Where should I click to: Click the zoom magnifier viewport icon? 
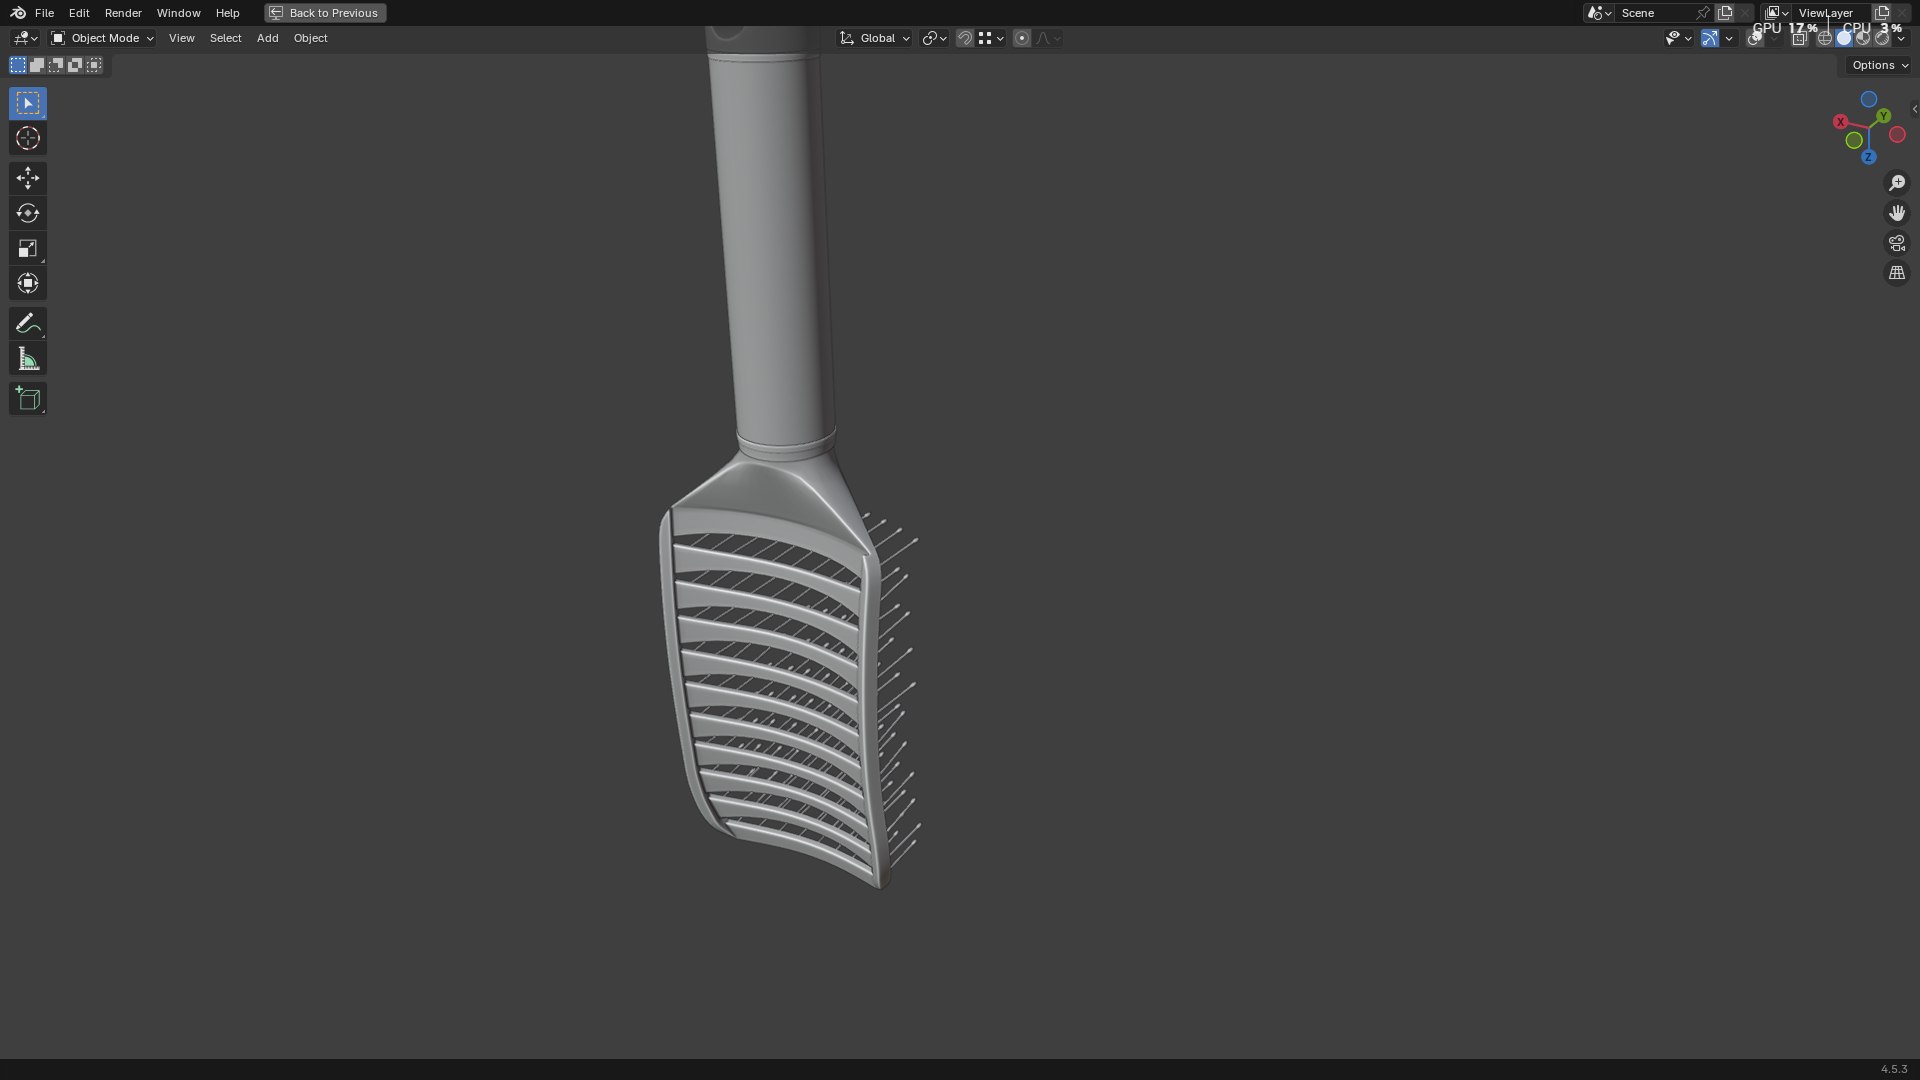(x=1897, y=183)
